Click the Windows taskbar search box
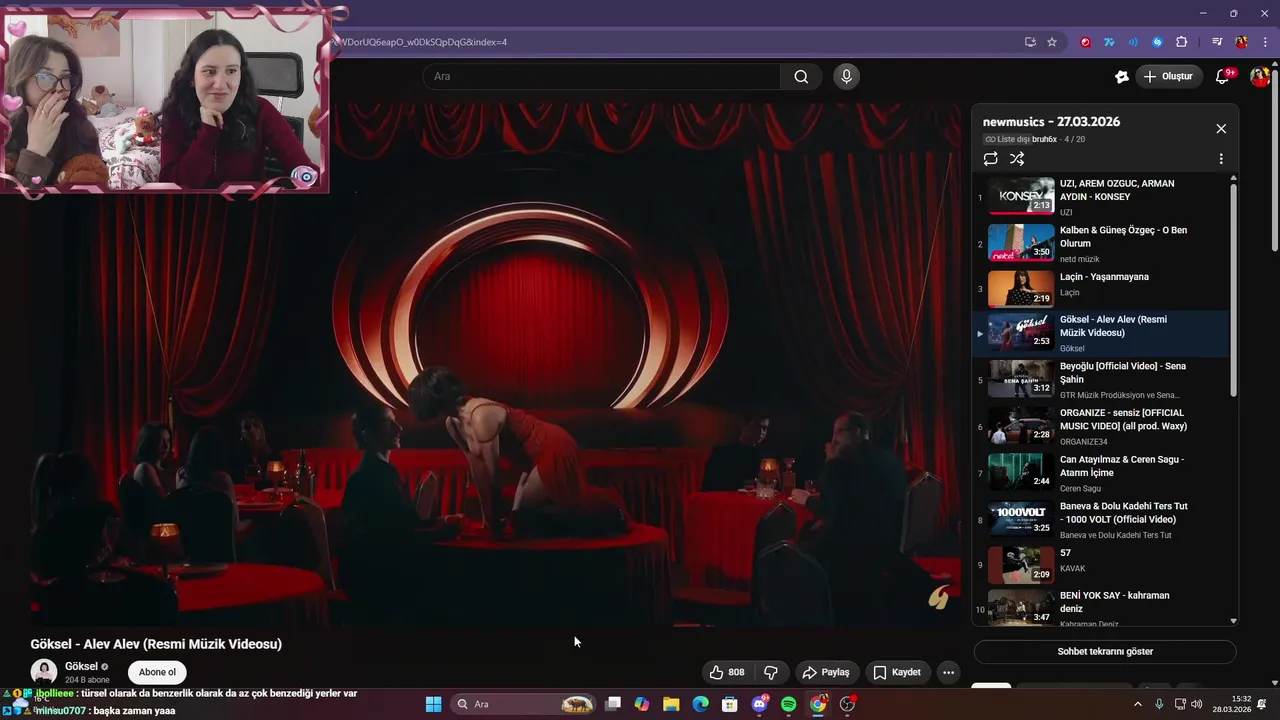This screenshot has width=1280, height=720. [525, 704]
